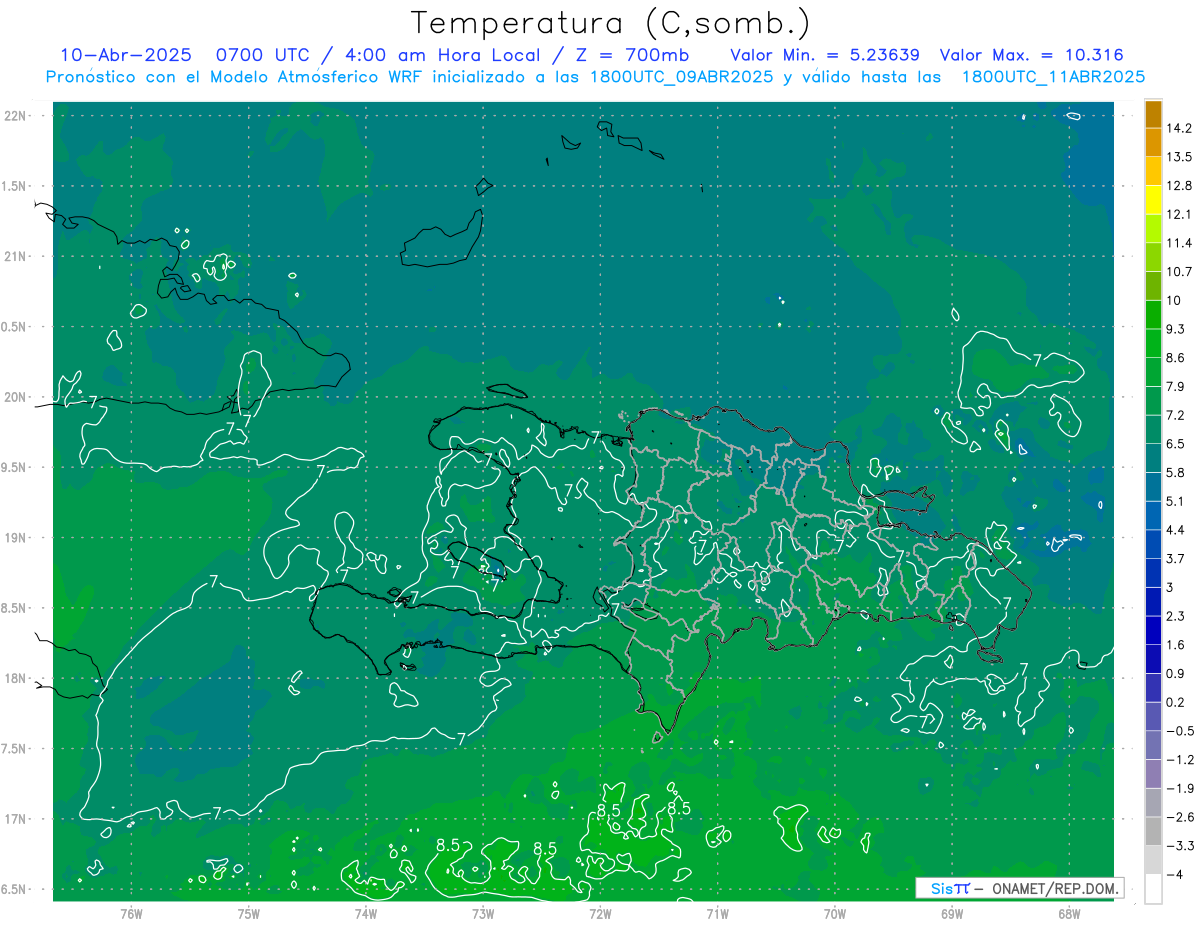
Task: Click the "2.3" color scale label
Action: click(x=1176, y=616)
